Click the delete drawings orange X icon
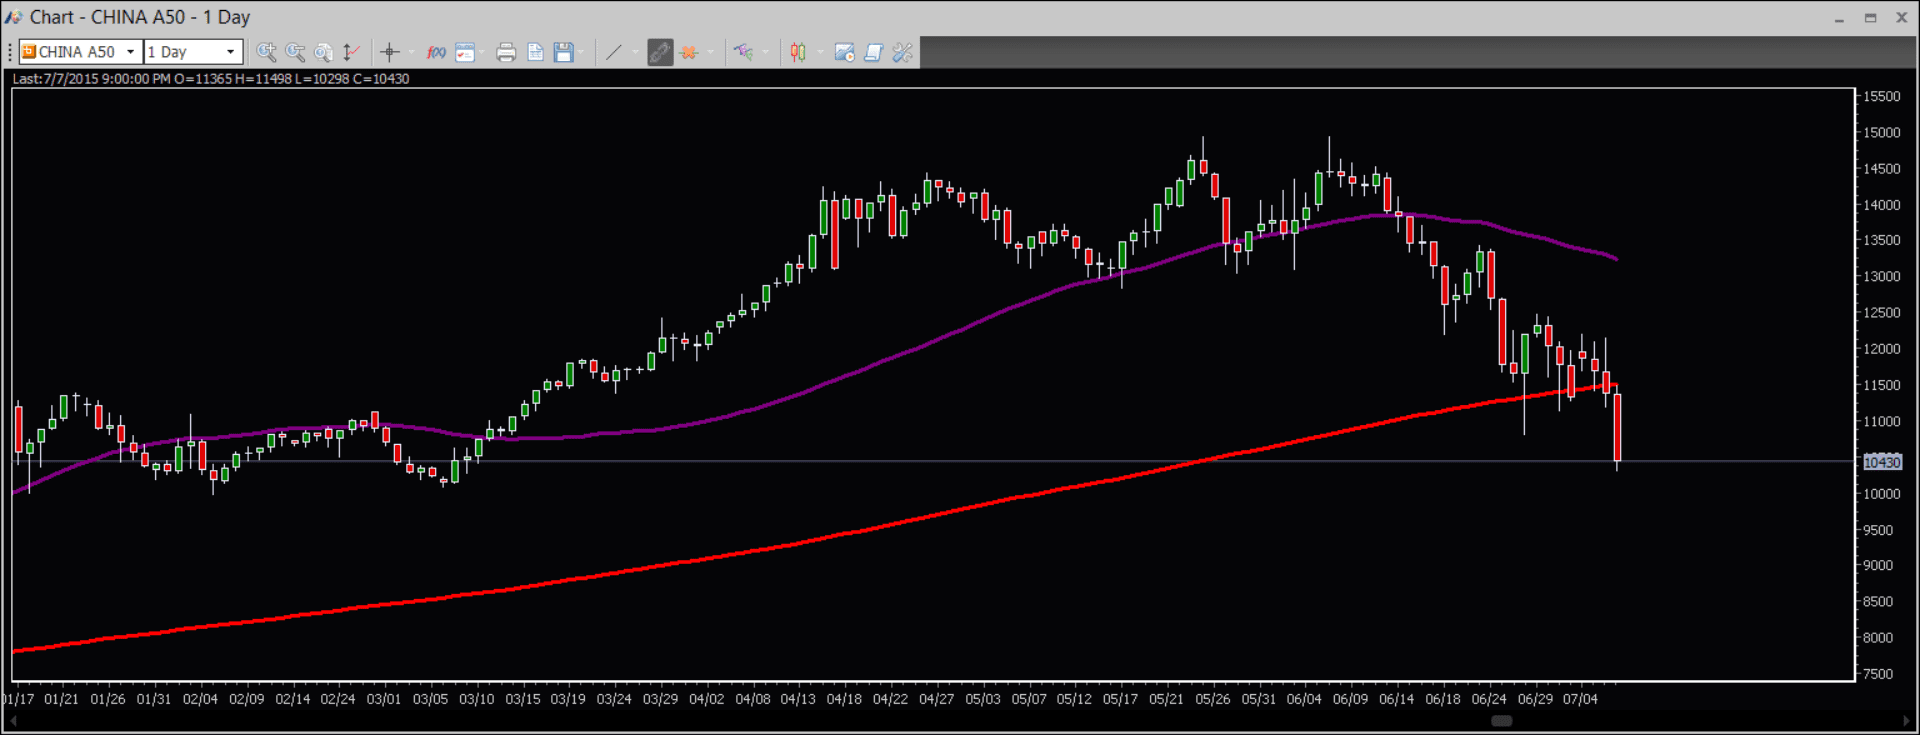Image resolution: width=1920 pixels, height=735 pixels. tap(689, 52)
